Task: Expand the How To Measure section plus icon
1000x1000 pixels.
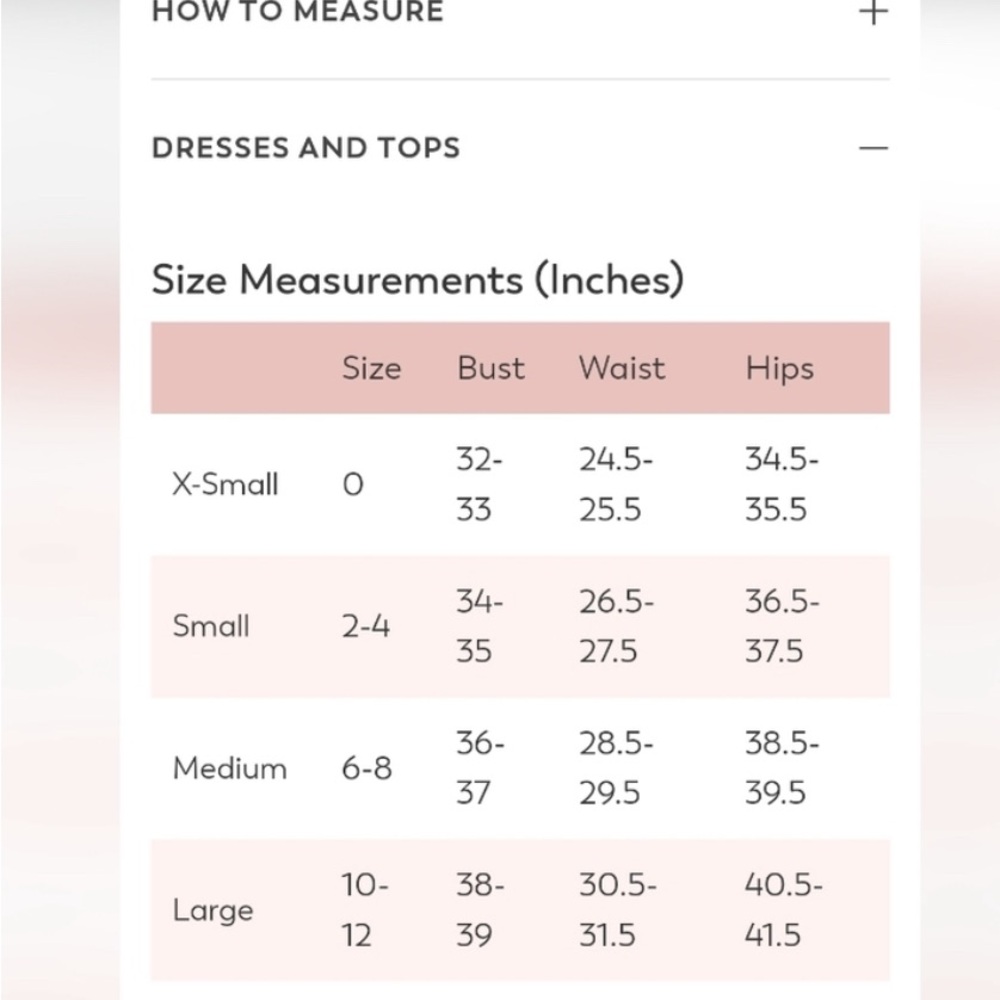Action: 873,12
